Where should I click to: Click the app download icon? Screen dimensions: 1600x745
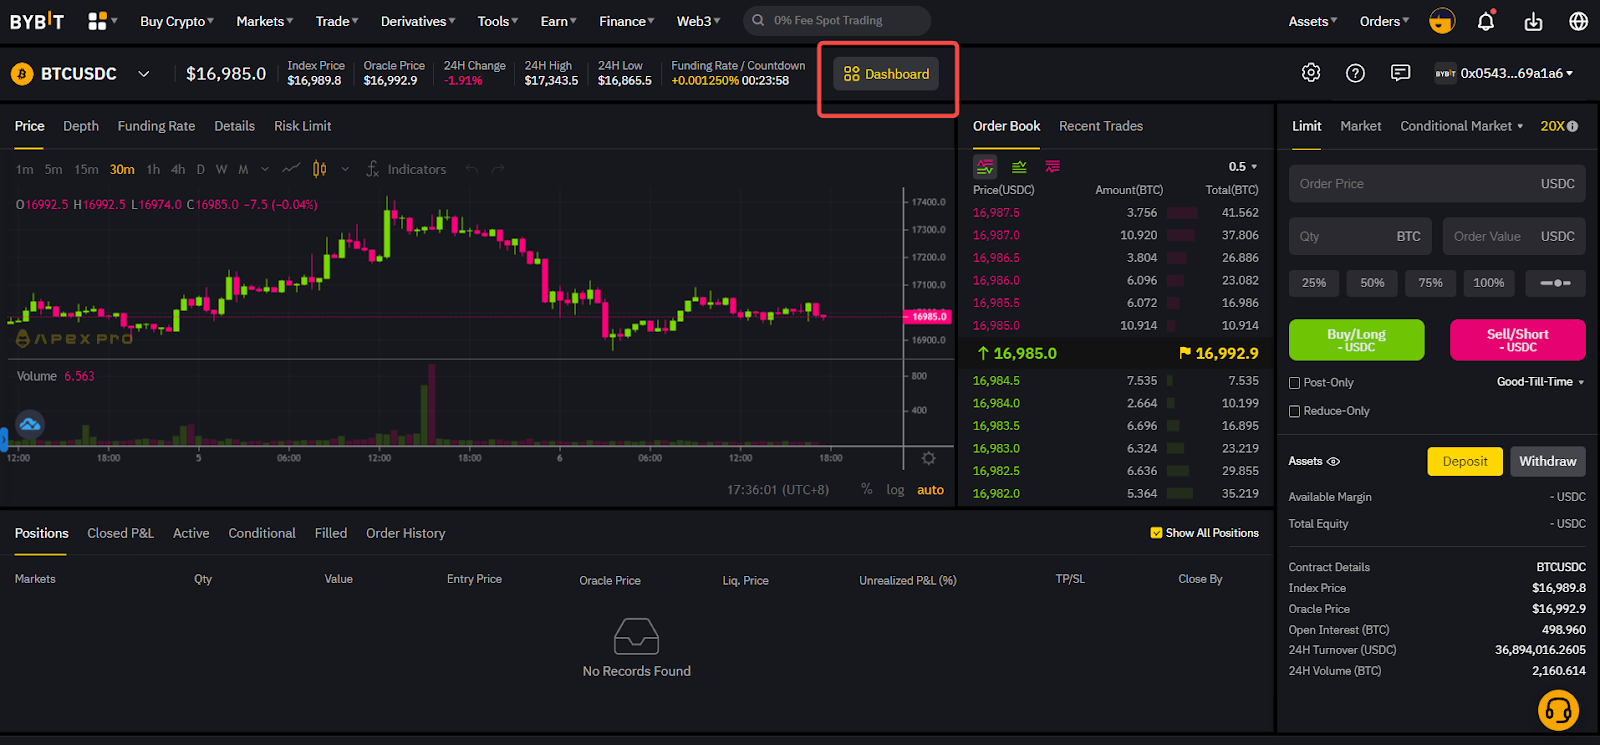[x=1533, y=21]
